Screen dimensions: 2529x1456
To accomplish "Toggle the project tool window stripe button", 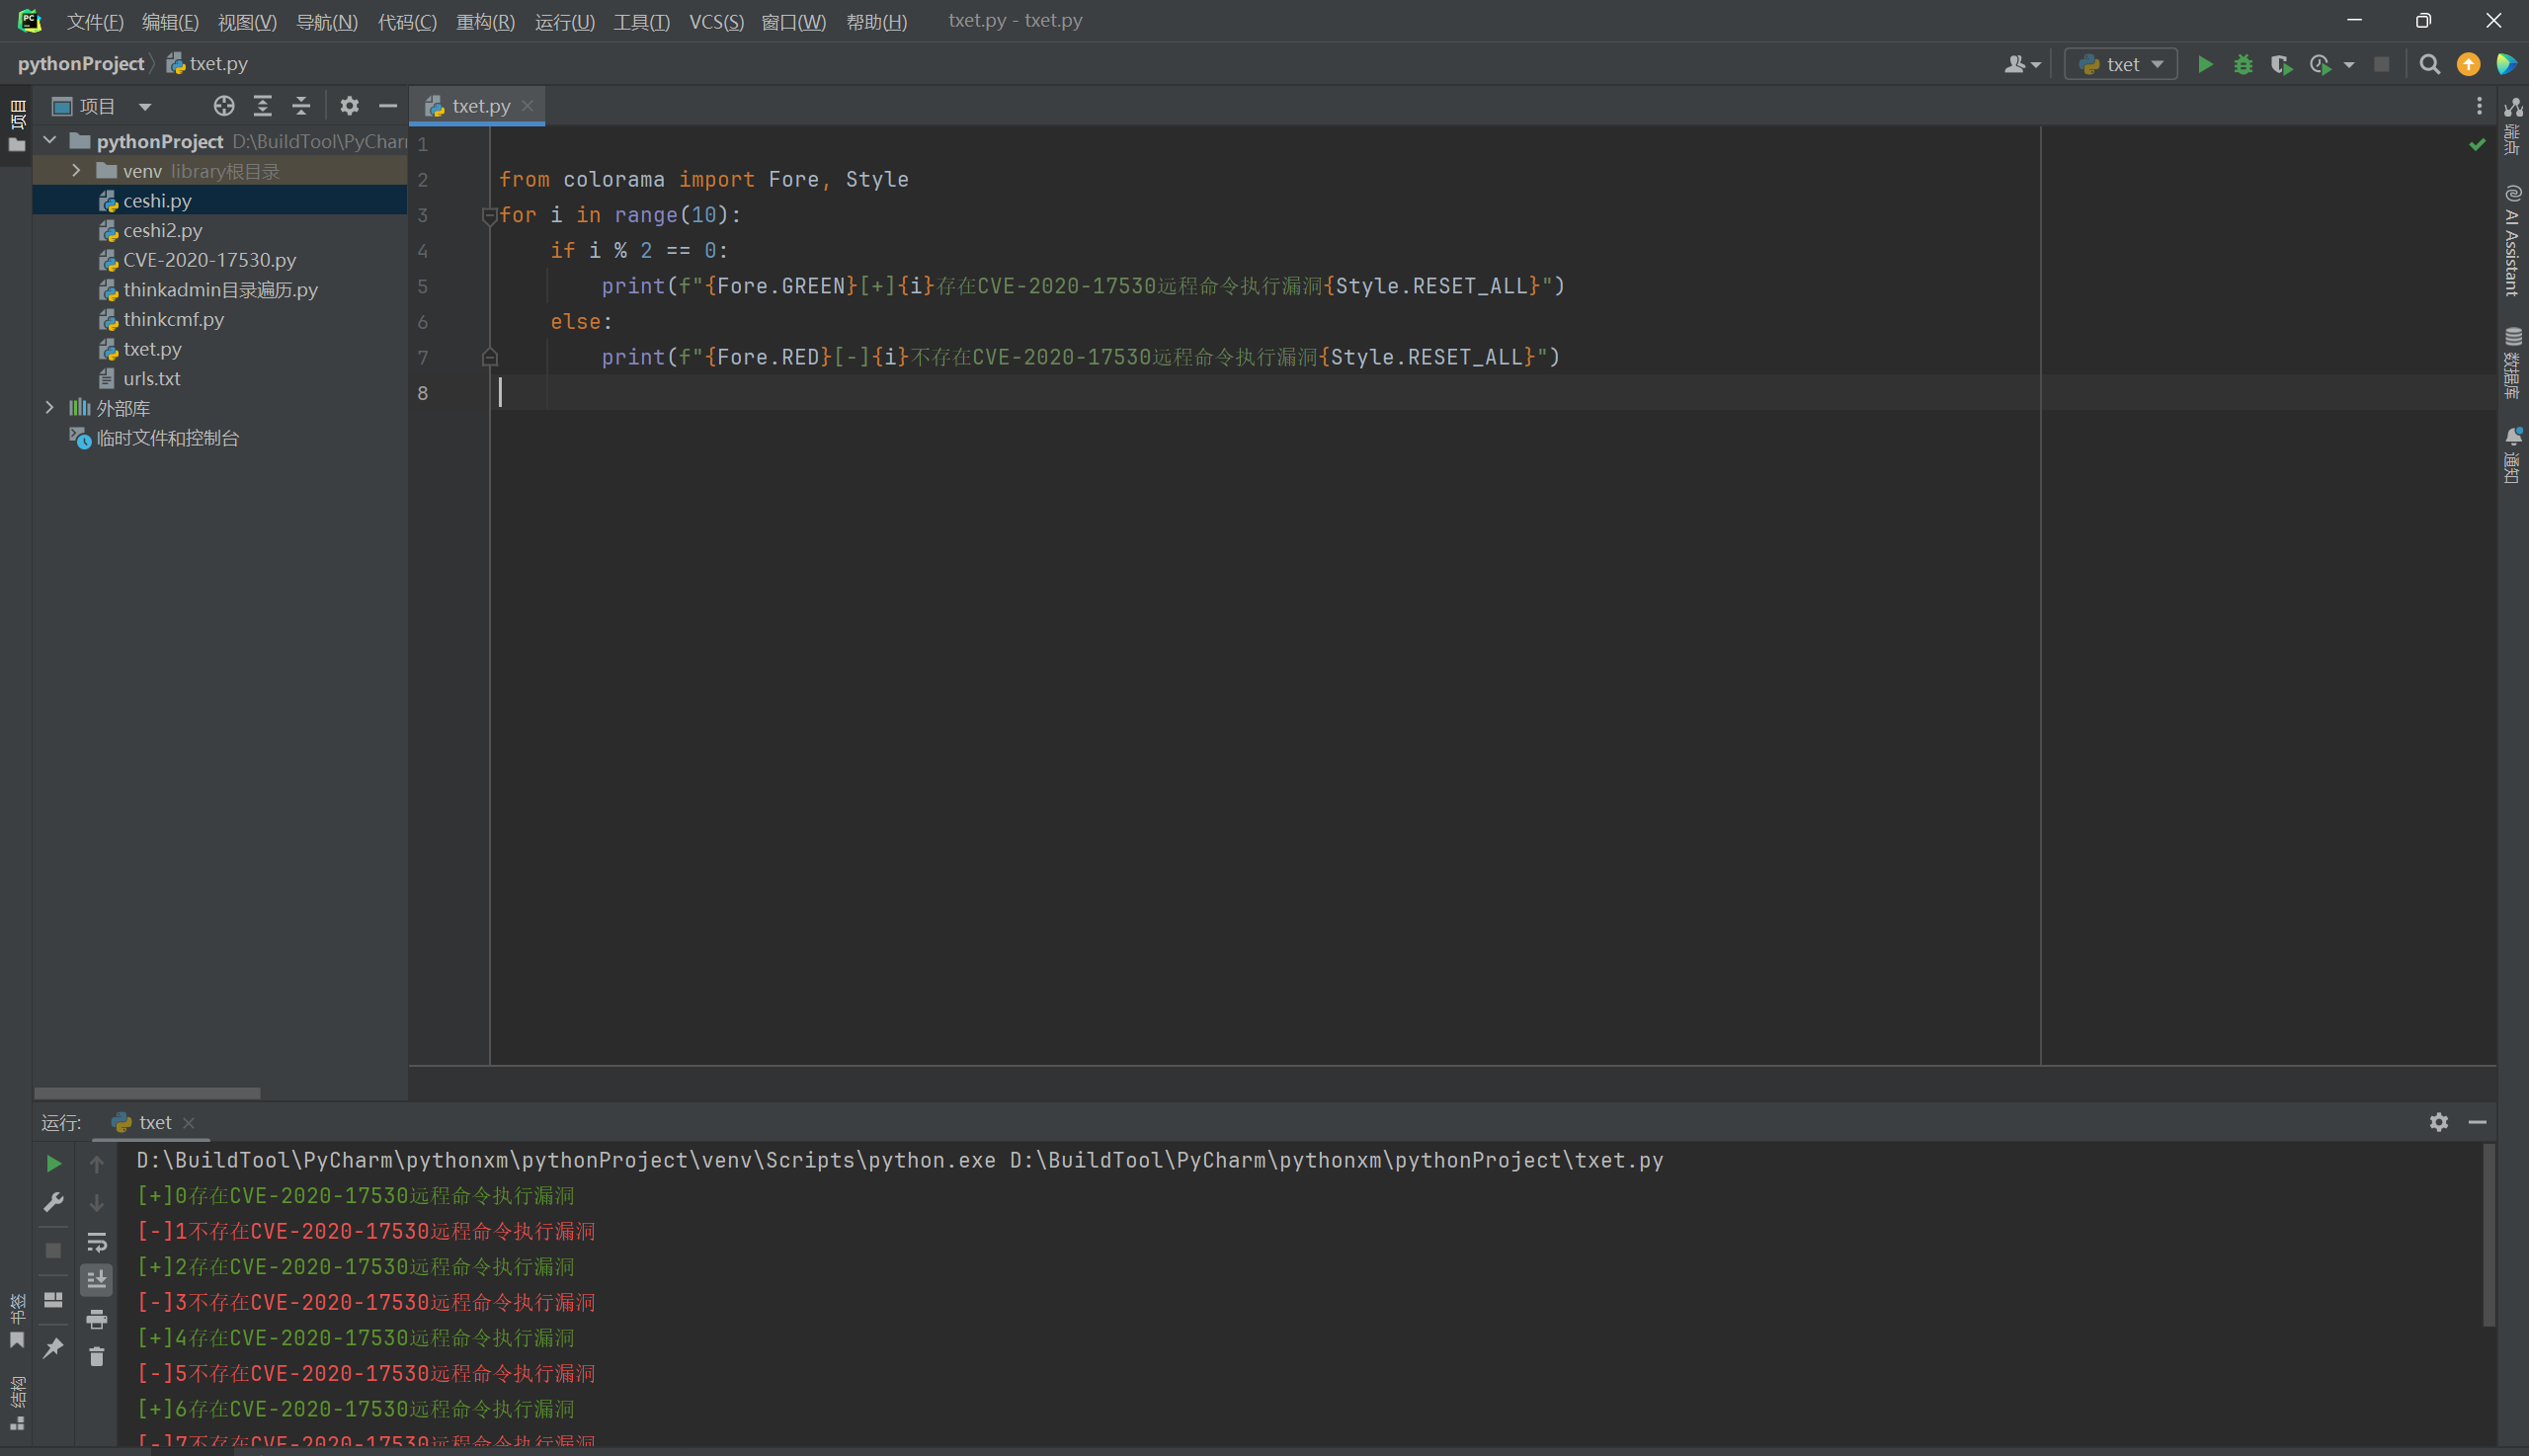I will point(17,125).
